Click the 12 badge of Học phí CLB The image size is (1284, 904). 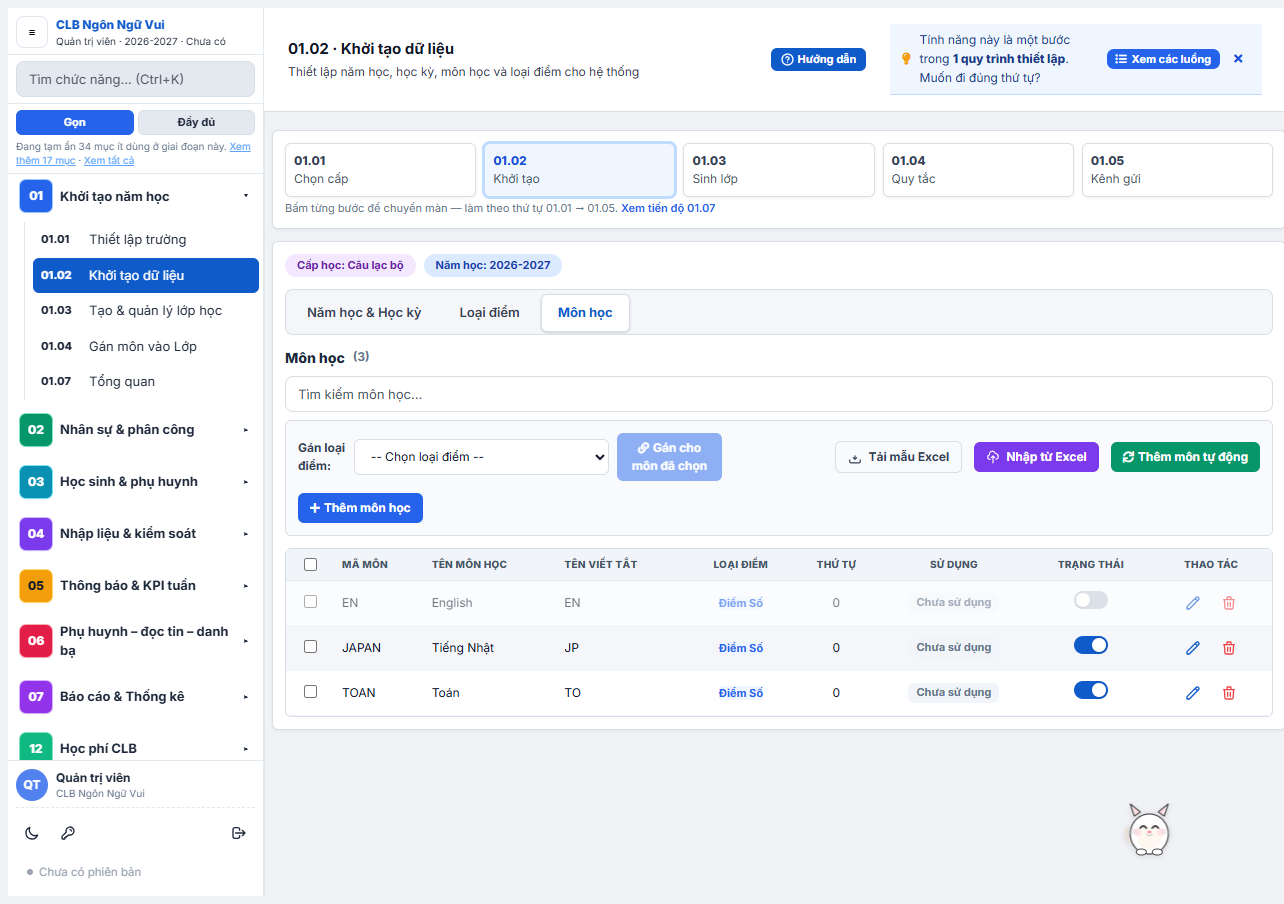36,746
